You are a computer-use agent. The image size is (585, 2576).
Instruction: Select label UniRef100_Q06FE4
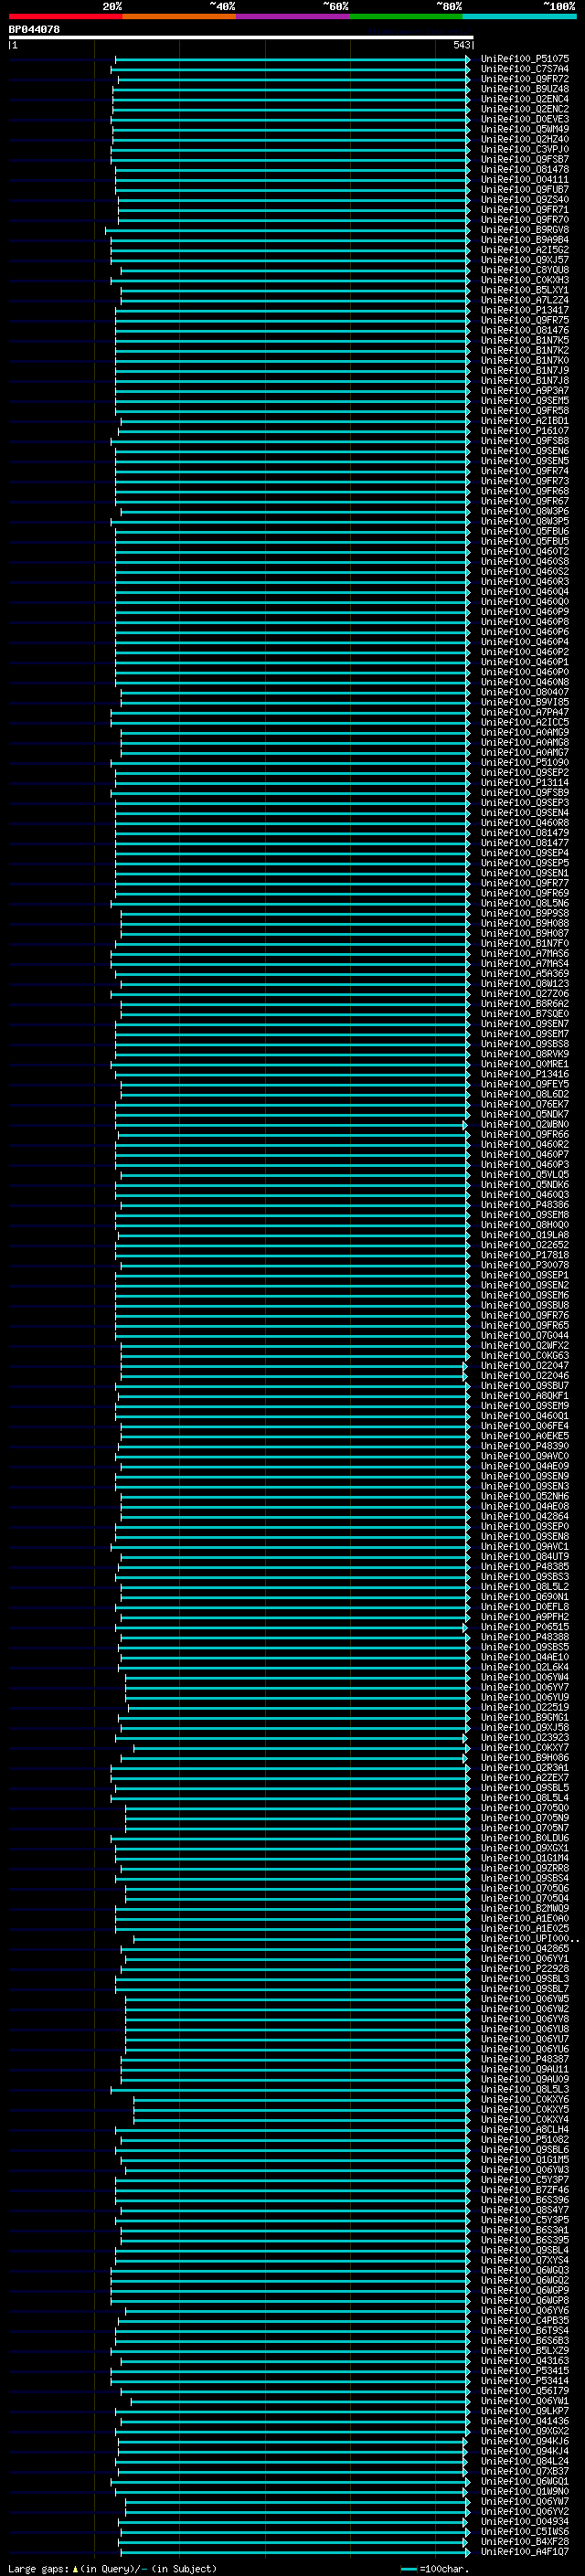click(x=524, y=1426)
